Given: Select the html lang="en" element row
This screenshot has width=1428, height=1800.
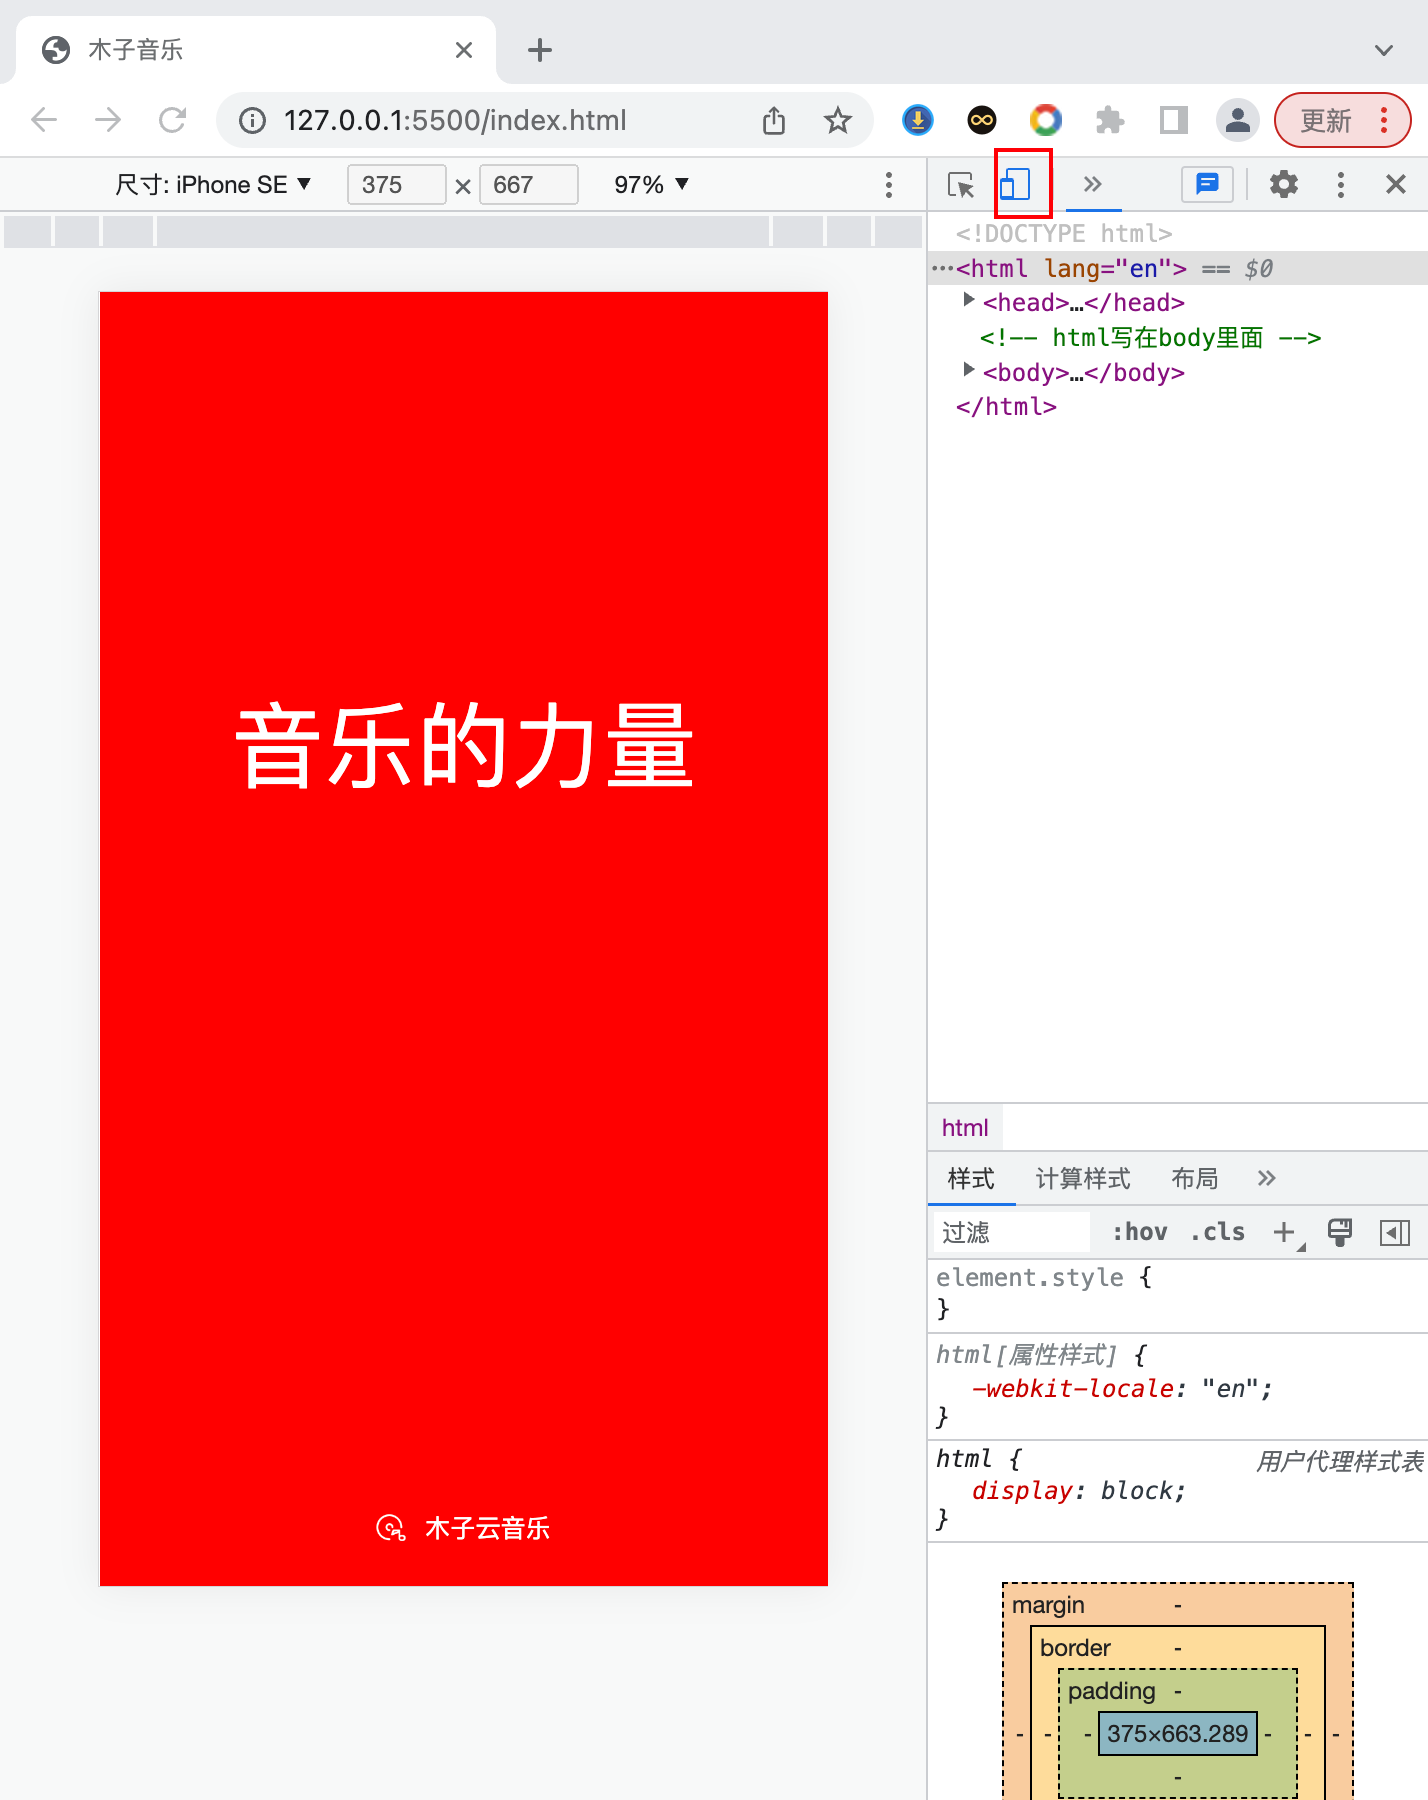Looking at the screenshot, I should [1178, 268].
